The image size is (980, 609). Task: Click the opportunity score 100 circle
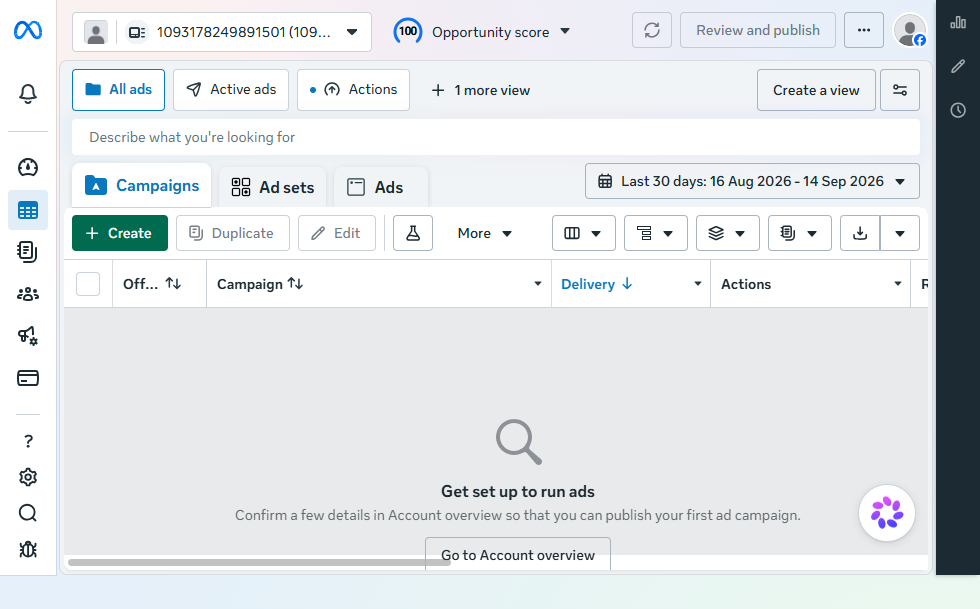click(408, 31)
